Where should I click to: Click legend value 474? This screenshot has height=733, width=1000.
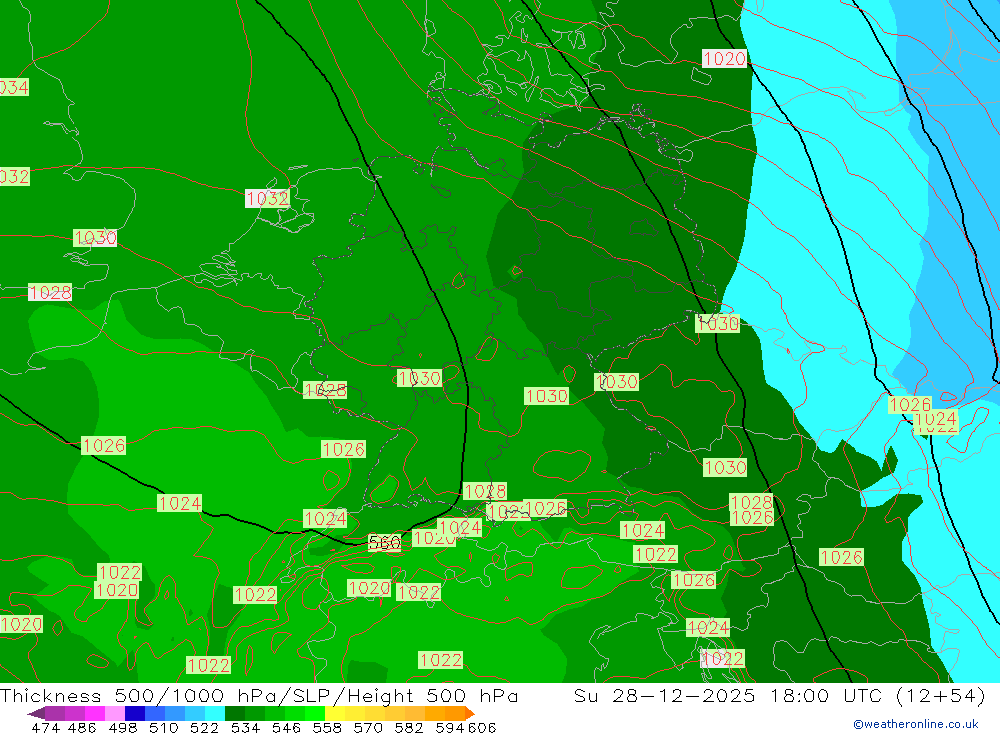coord(45,727)
